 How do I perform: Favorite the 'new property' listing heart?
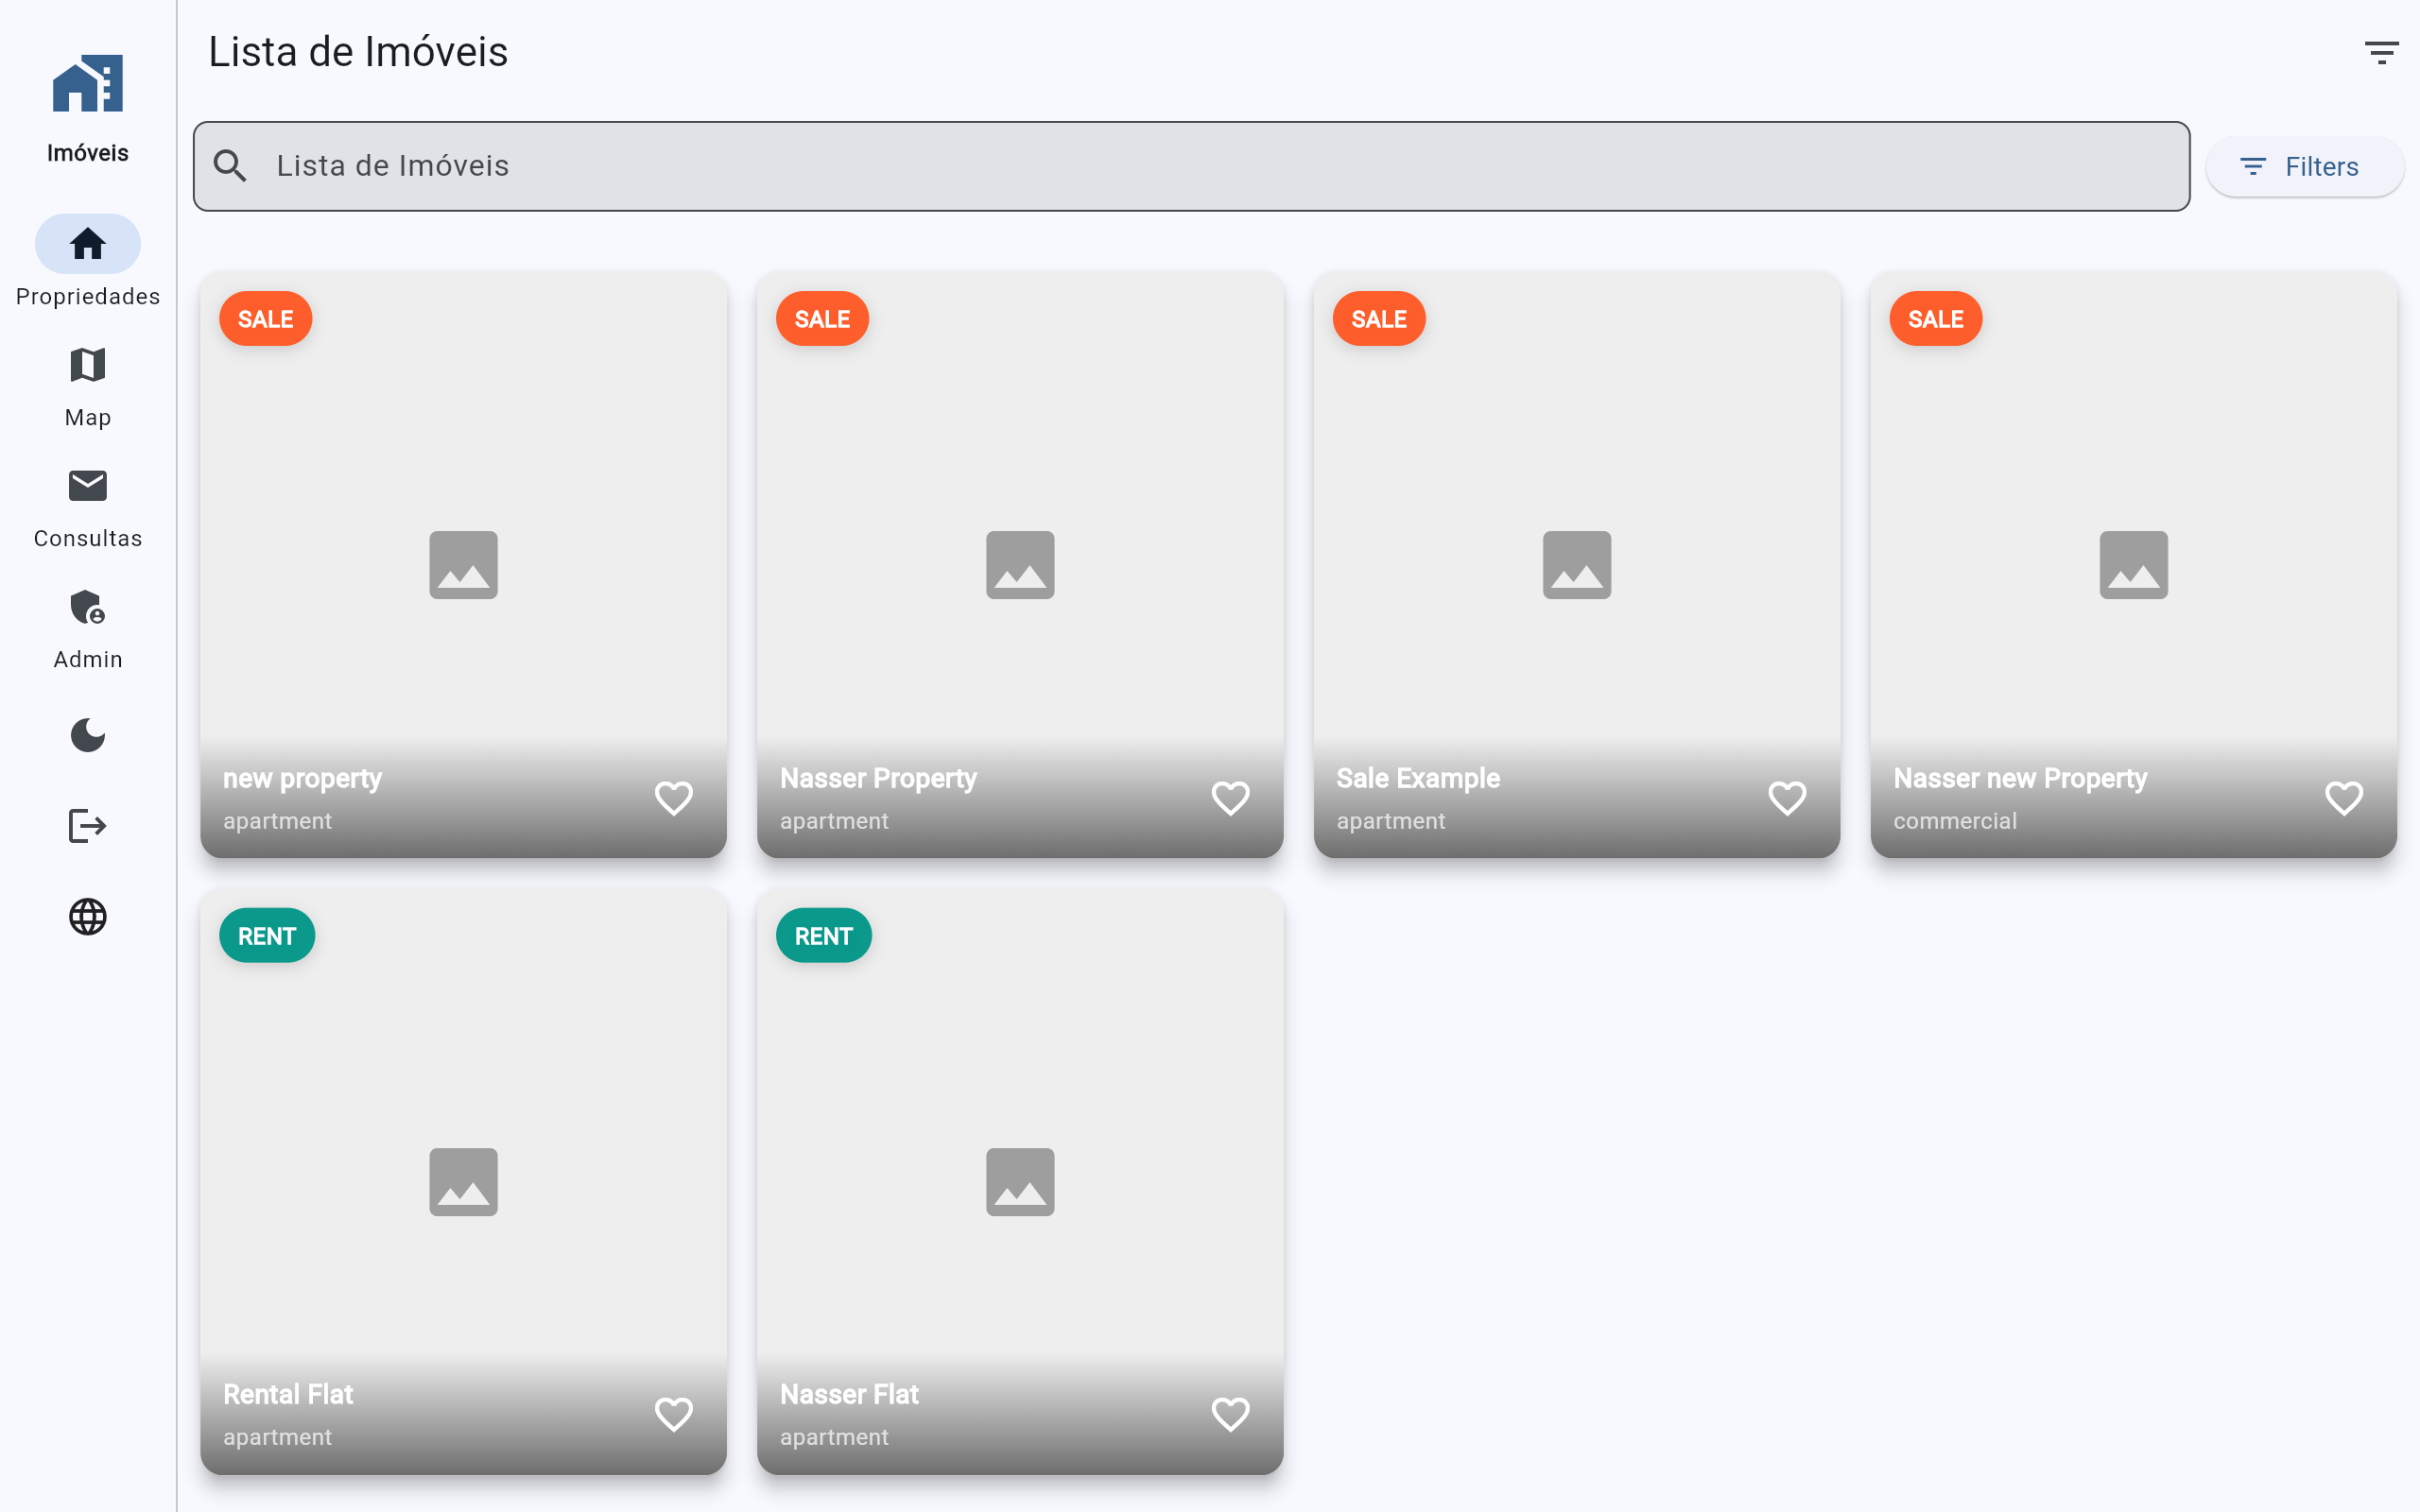673,798
